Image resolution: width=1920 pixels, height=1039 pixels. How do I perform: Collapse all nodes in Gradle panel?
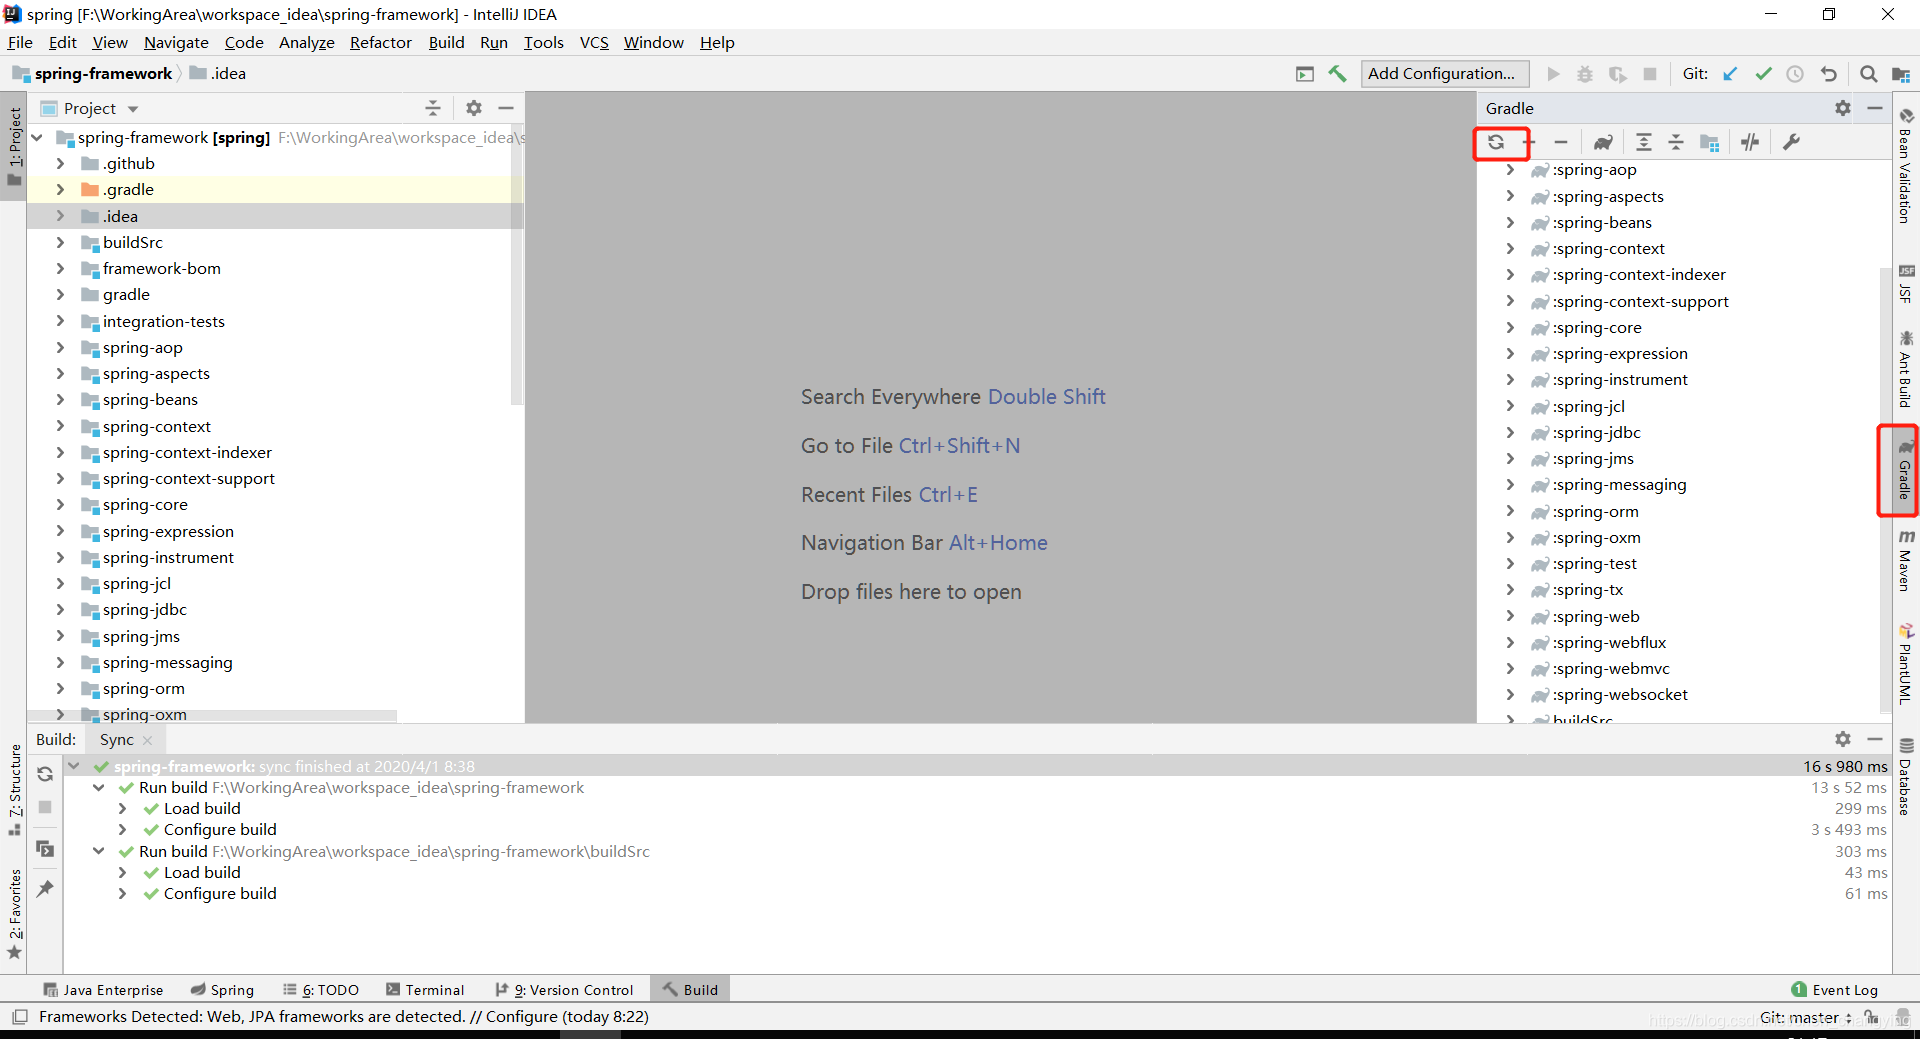click(x=1676, y=142)
